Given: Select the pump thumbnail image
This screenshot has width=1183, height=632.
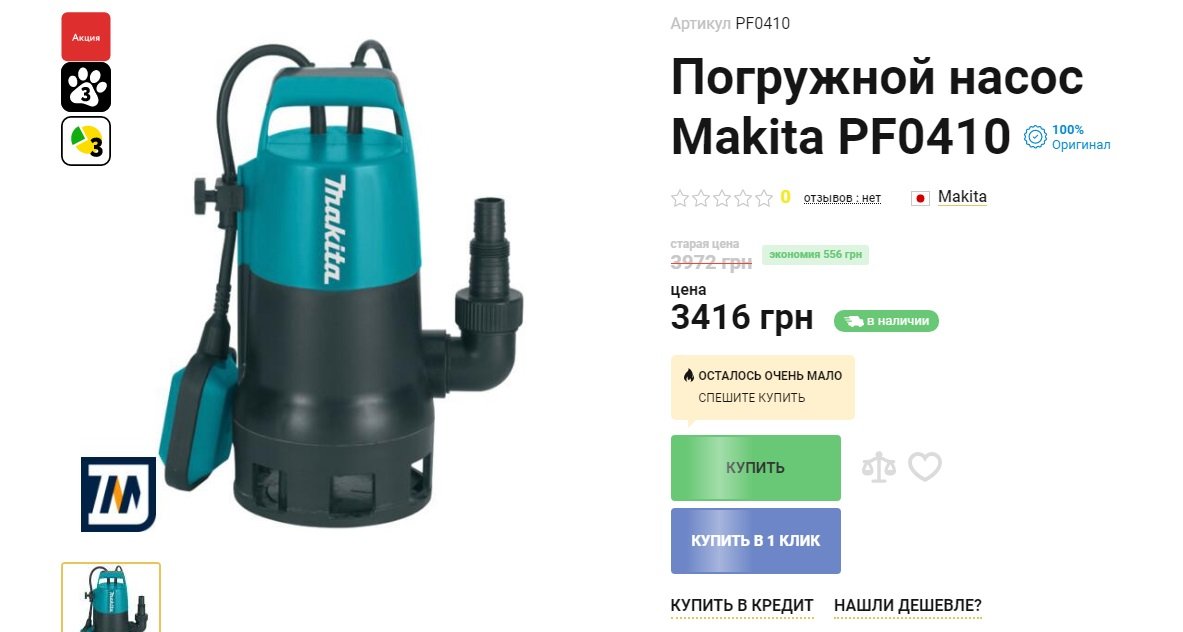Looking at the screenshot, I should click(111, 597).
